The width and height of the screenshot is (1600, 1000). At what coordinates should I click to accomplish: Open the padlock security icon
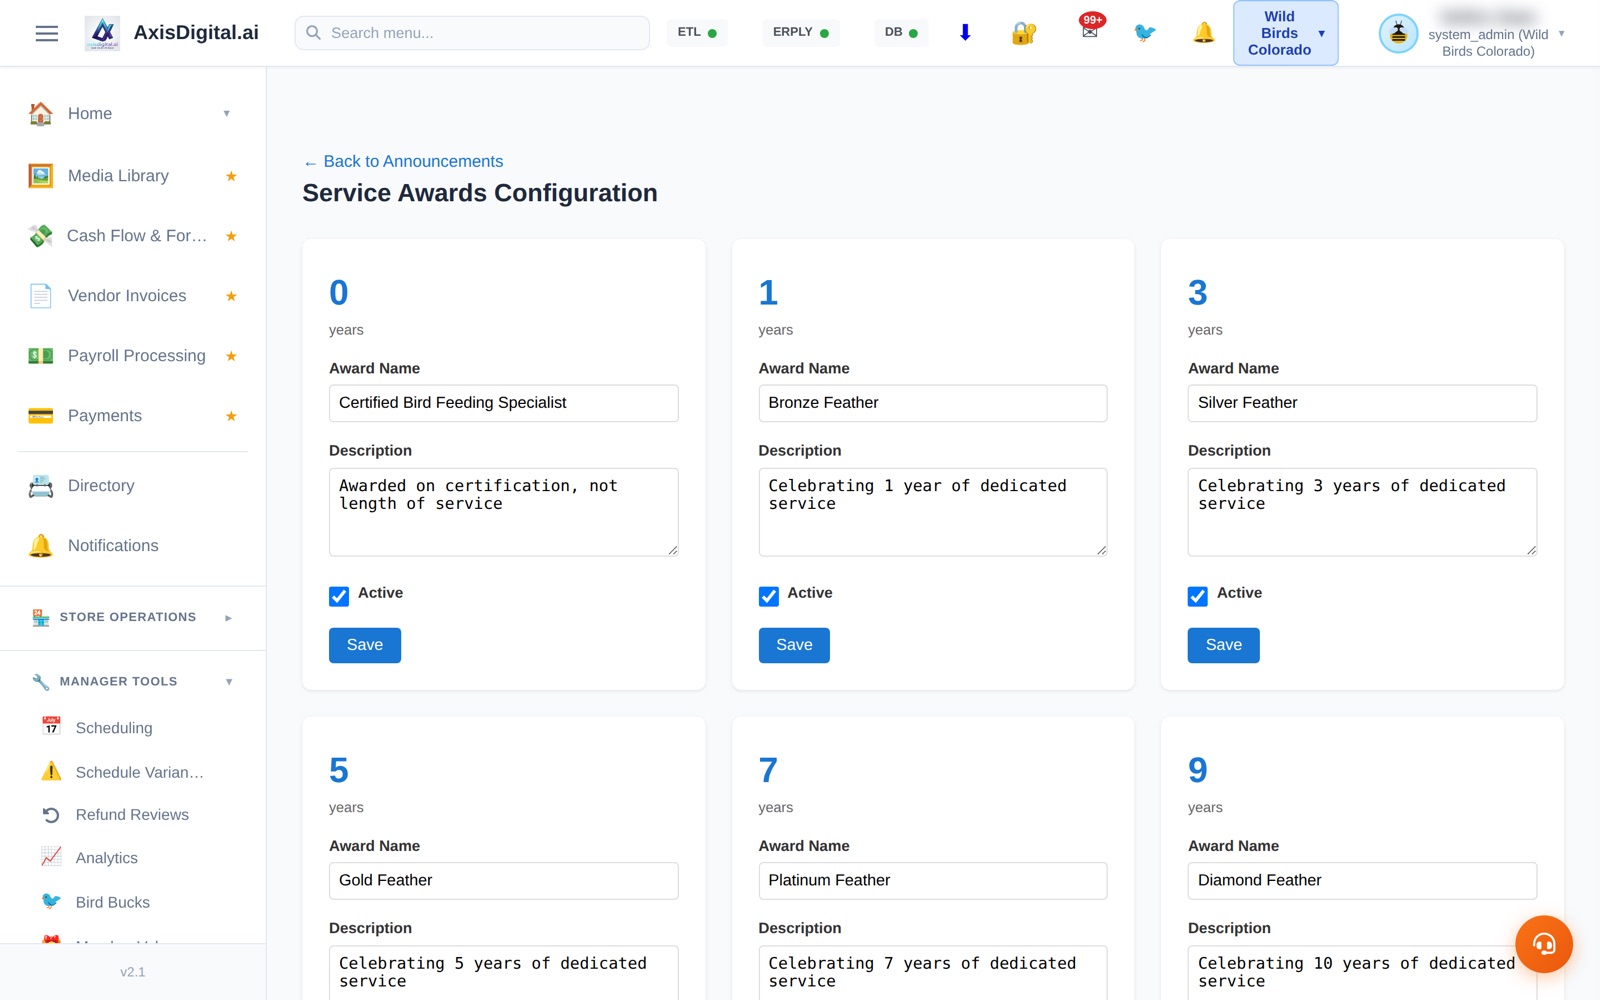point(1024,33)
